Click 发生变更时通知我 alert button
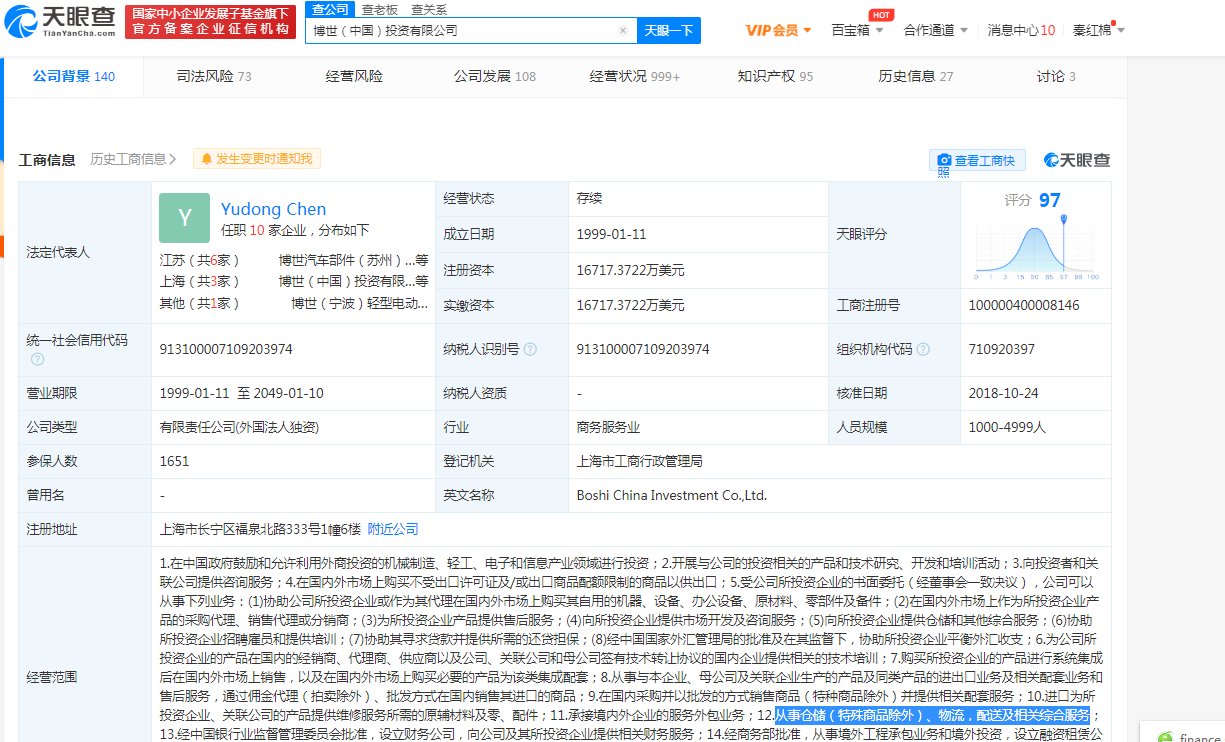 (257, 159)
